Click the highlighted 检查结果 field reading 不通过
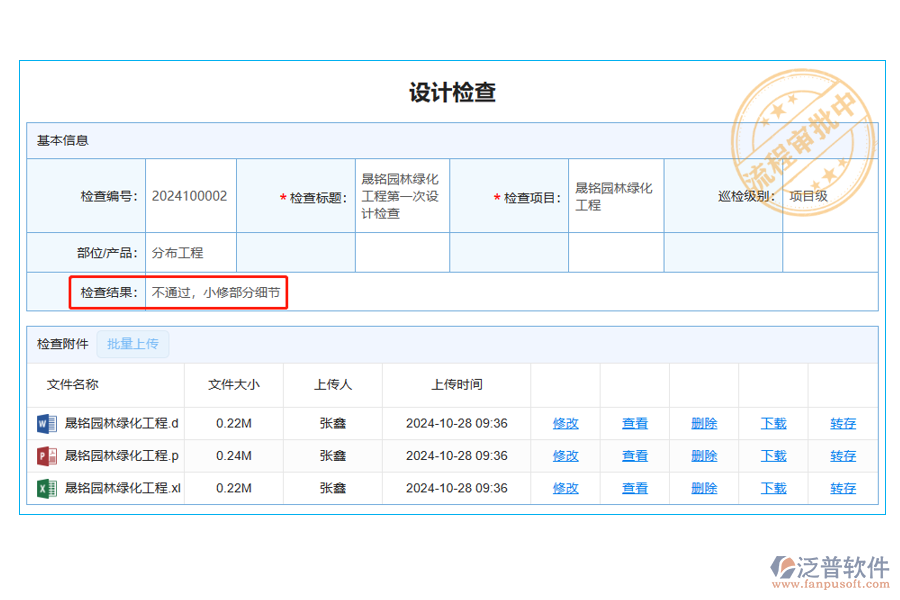The width and height of the screenshot is (900, 600). coord(215,292)
